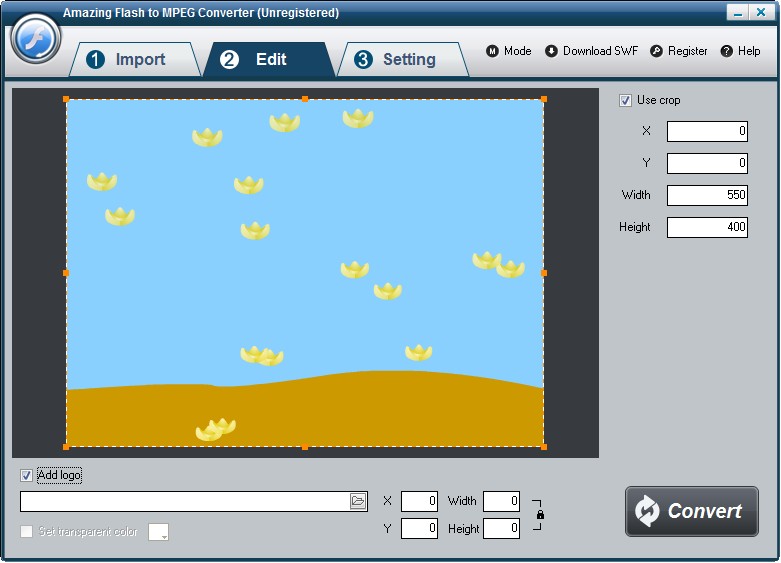Click the logo Height field
The height and width of the screenshot is (563, 781).
point(502,529)
